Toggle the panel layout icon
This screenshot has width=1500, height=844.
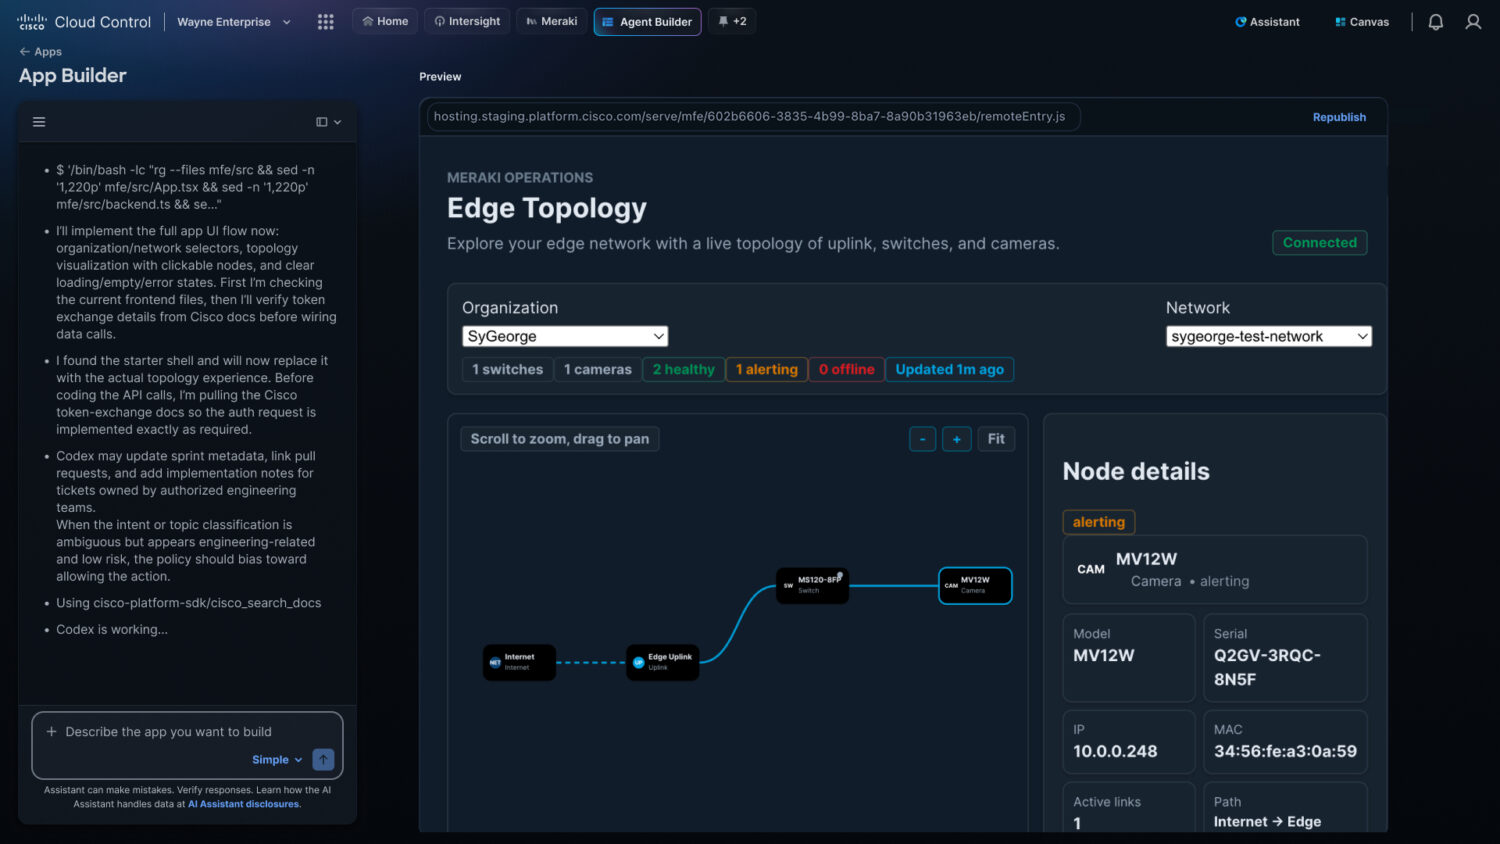[322, 122]
